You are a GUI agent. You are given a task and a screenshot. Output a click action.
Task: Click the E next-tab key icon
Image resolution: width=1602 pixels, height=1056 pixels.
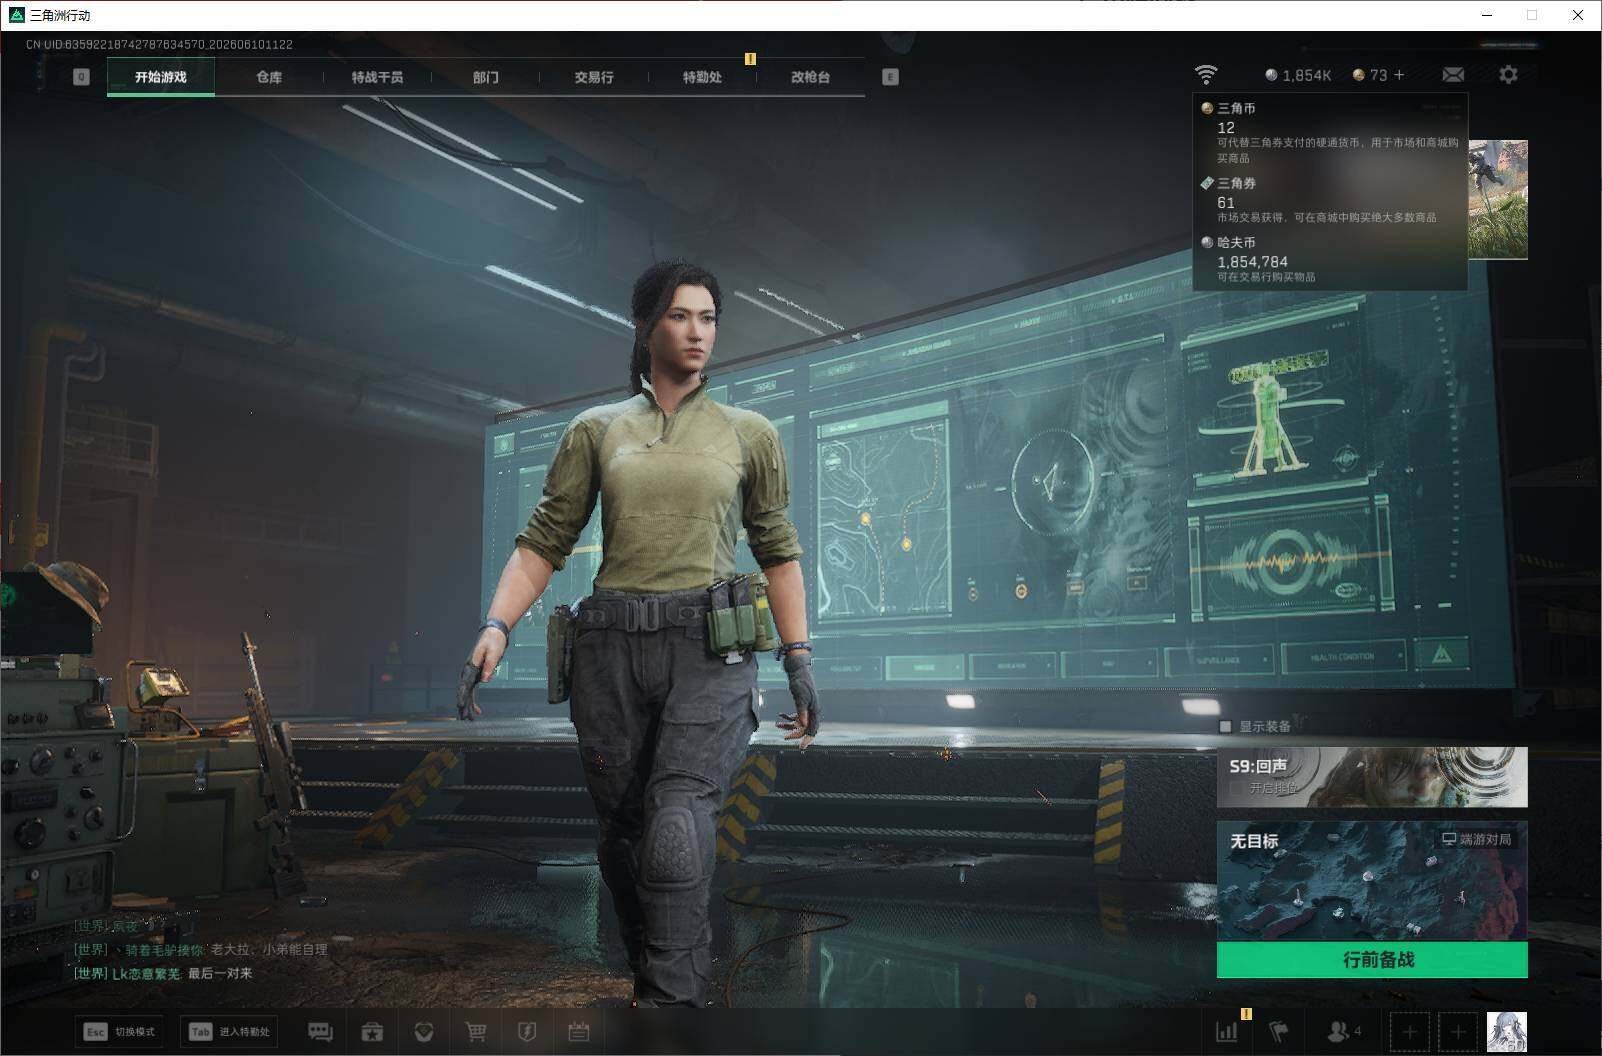pyautogui.click(x=890, y=77)
